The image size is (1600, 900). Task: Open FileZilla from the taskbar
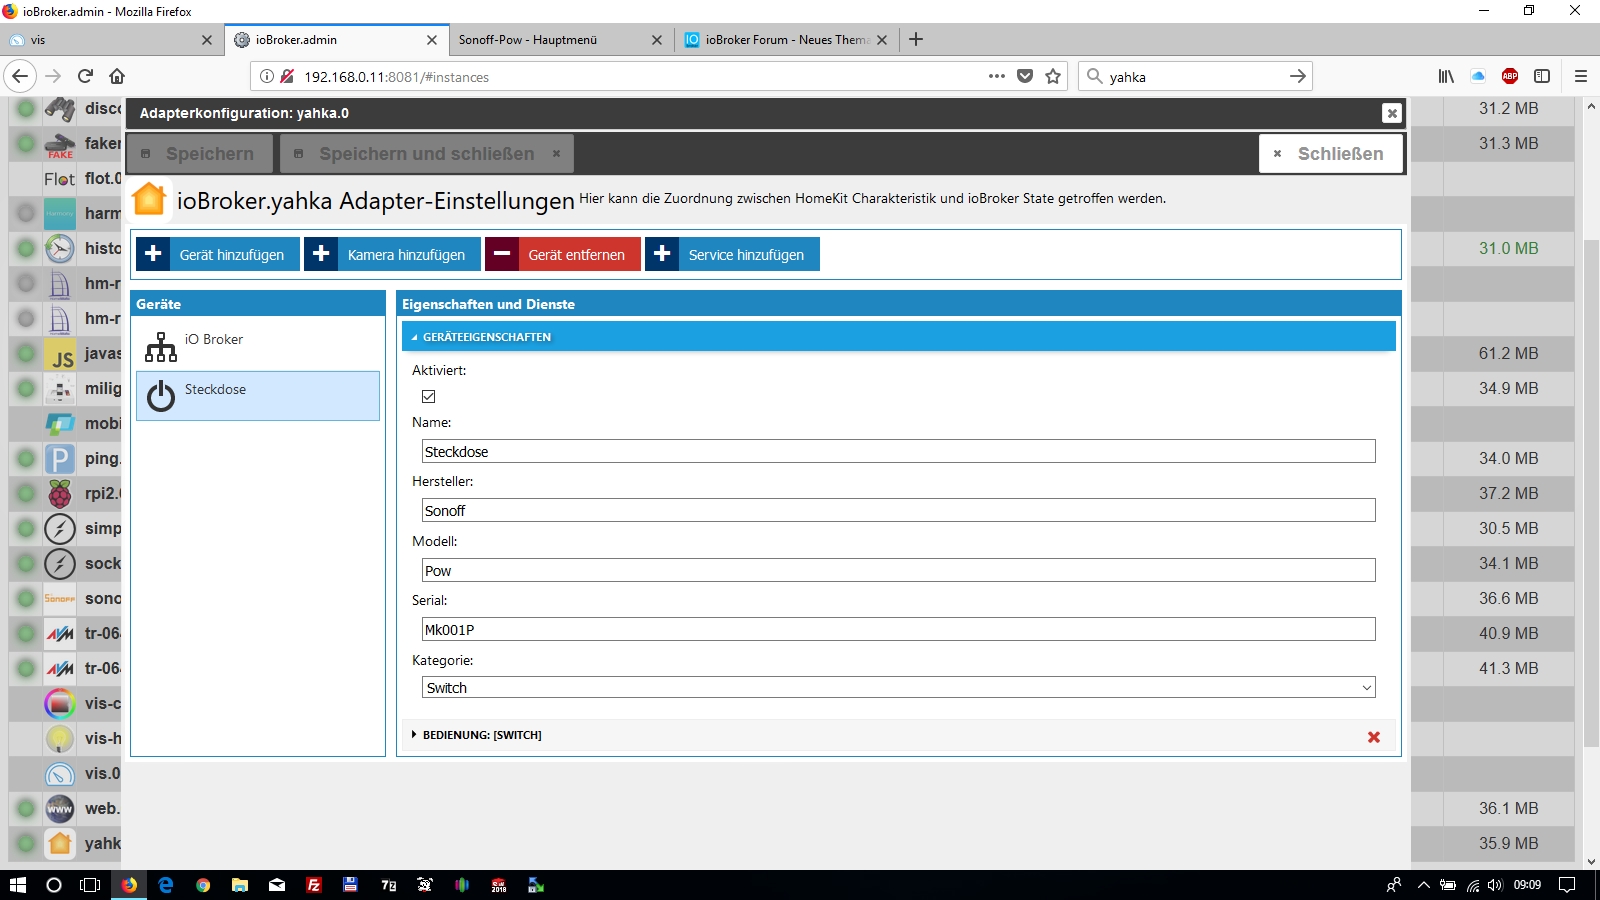pyautogui.click(x=314, y=885)
